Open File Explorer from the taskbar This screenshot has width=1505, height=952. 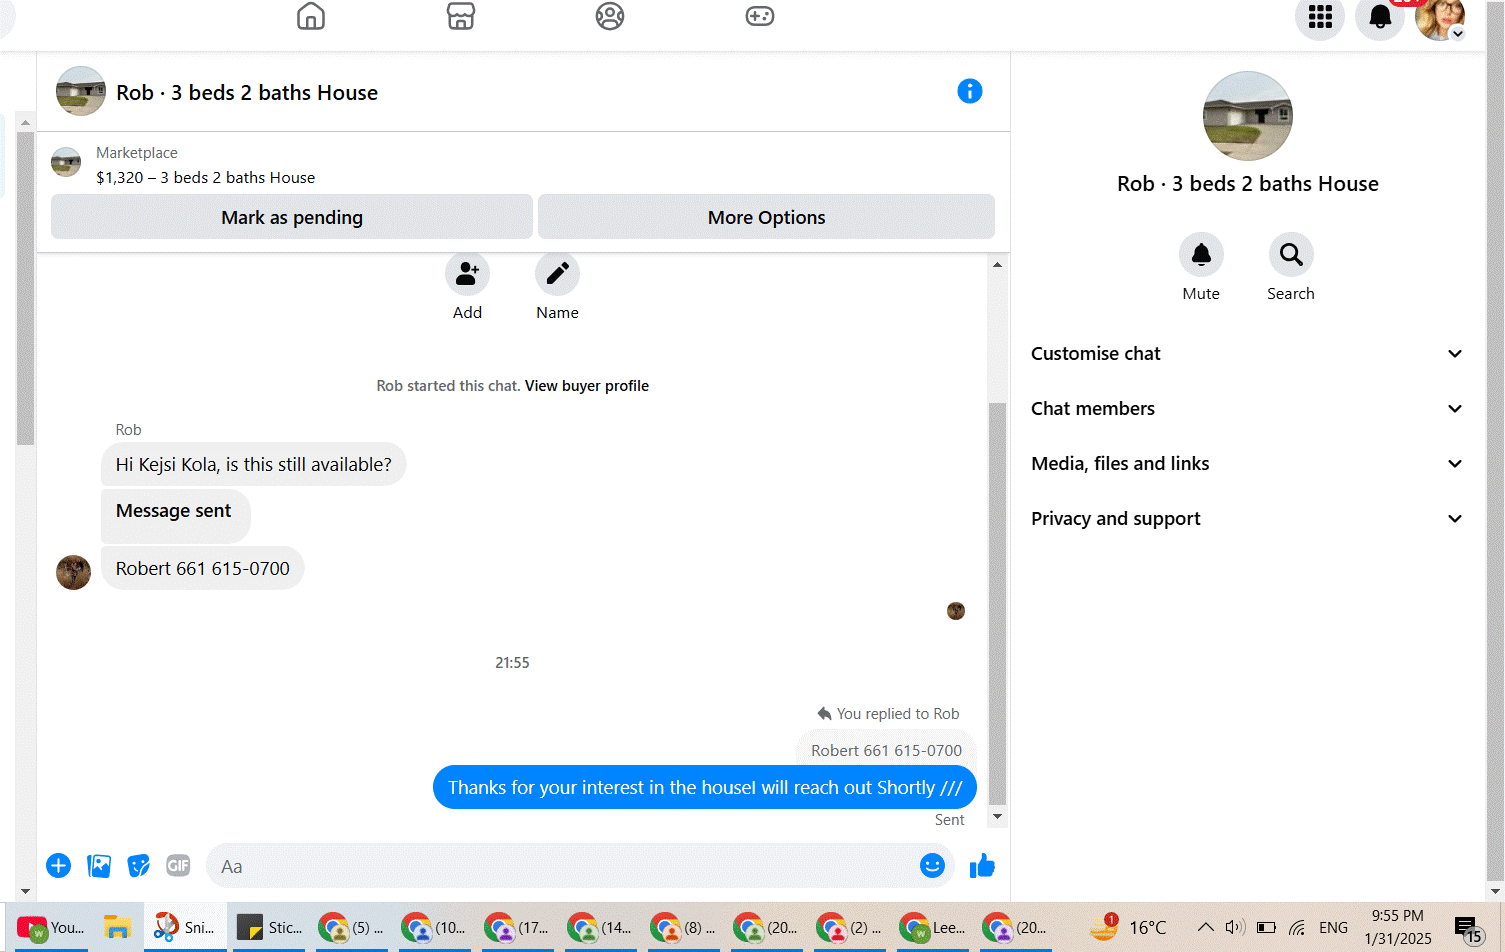[x=117, y=928]
